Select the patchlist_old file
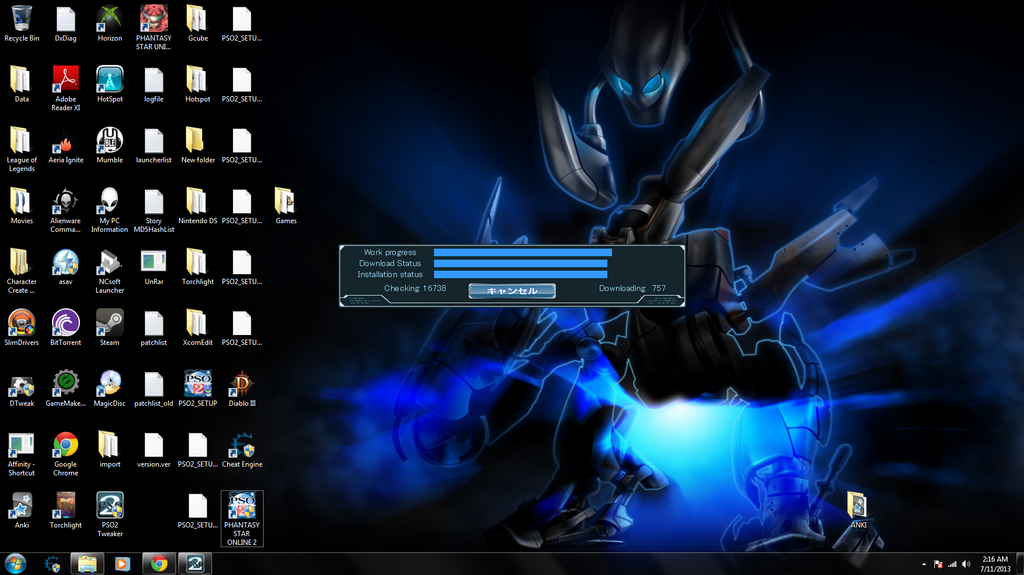The height and width of the screenshot is (575, 1024). (153, 389)
